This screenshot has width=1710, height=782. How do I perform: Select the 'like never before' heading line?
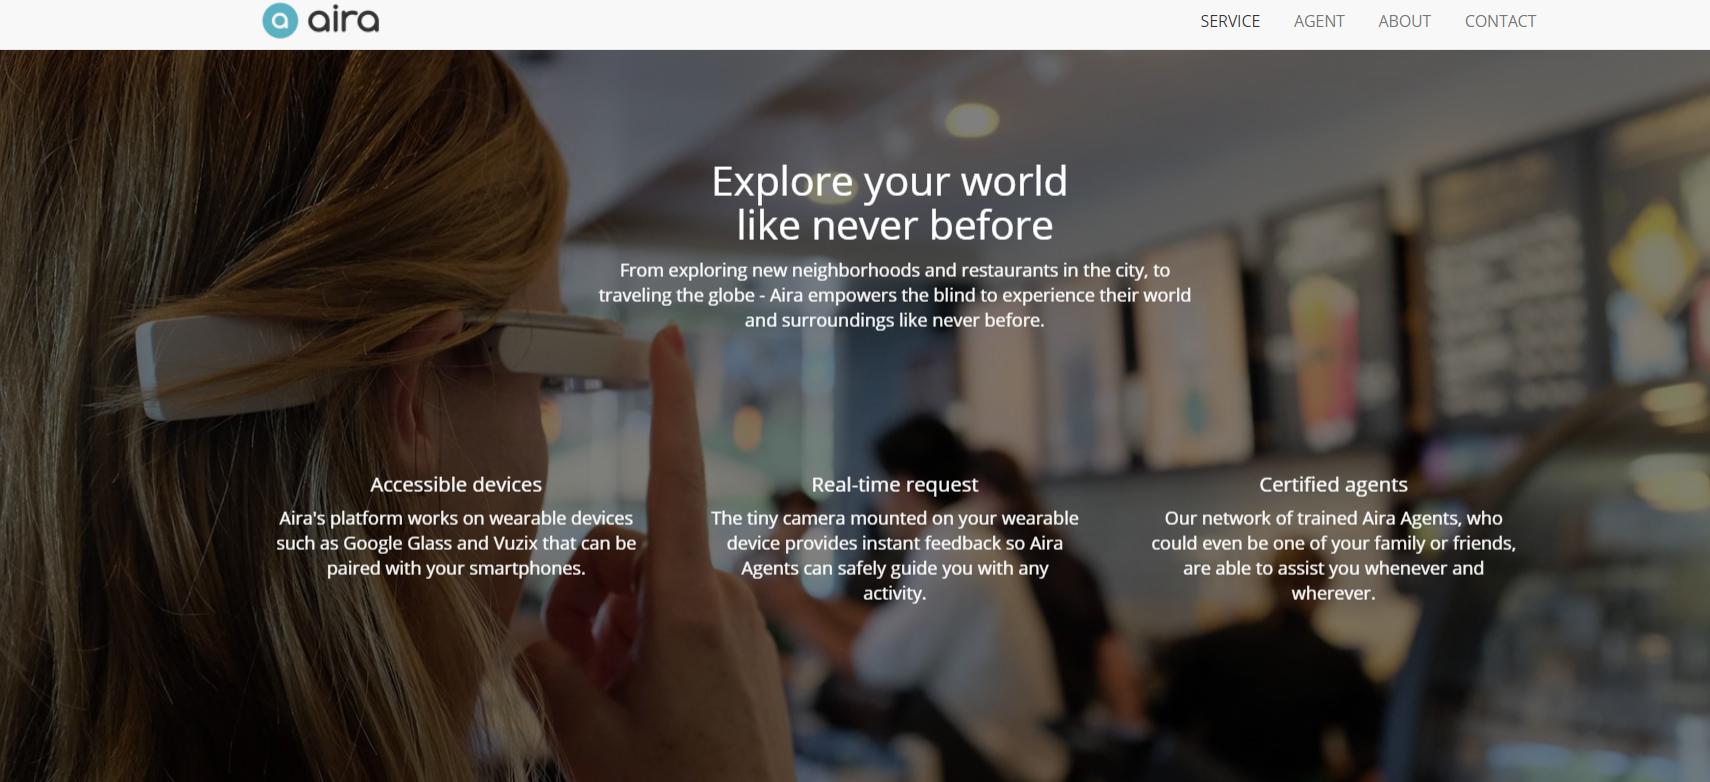point(895,225)
